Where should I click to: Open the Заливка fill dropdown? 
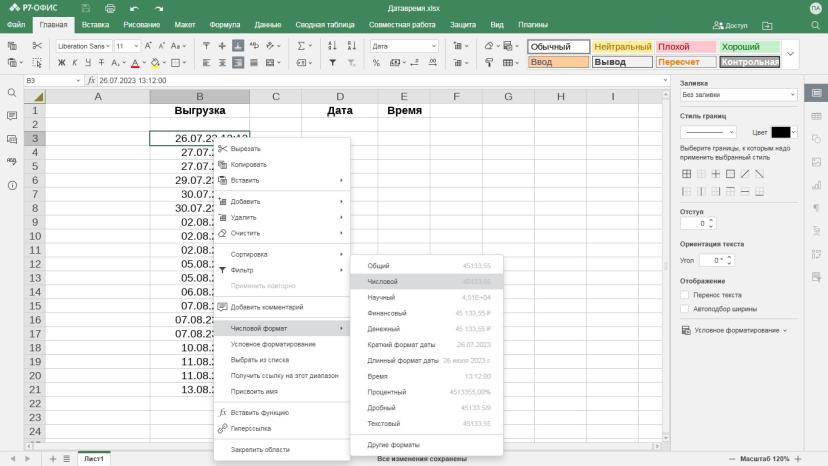(x=738, y=95)
